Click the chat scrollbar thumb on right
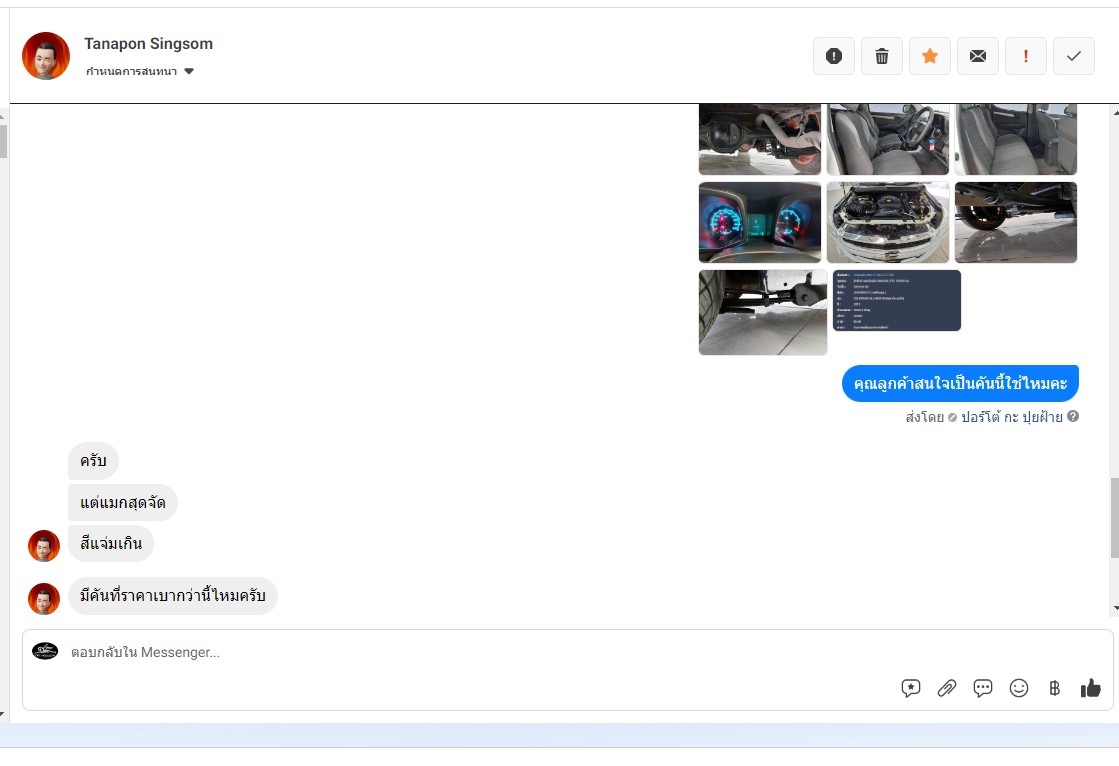This screenshot has height=766, width=1119. click(x=1115, y=518)
